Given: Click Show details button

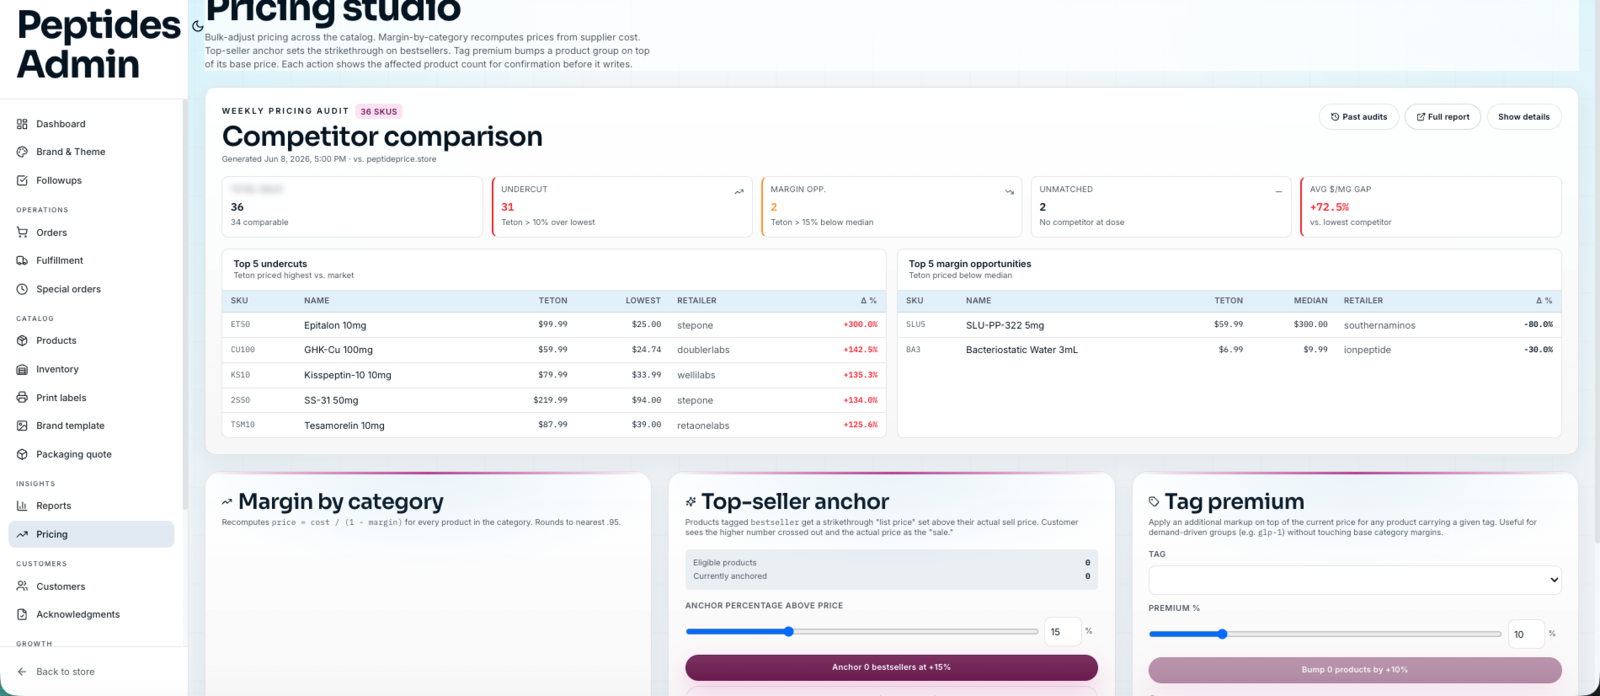Looking at the screenshot, I should pyautogui.click(x=1524, y=117).
